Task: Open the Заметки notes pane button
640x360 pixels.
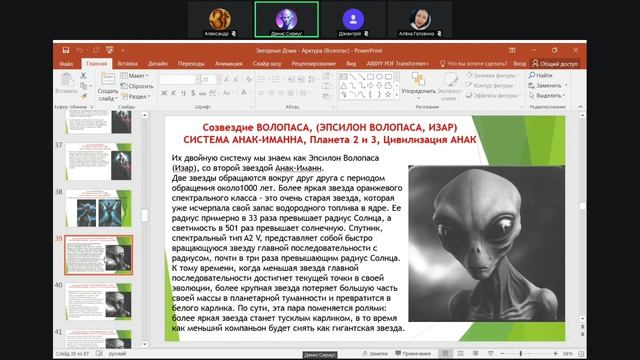Action: click(375, 353)
